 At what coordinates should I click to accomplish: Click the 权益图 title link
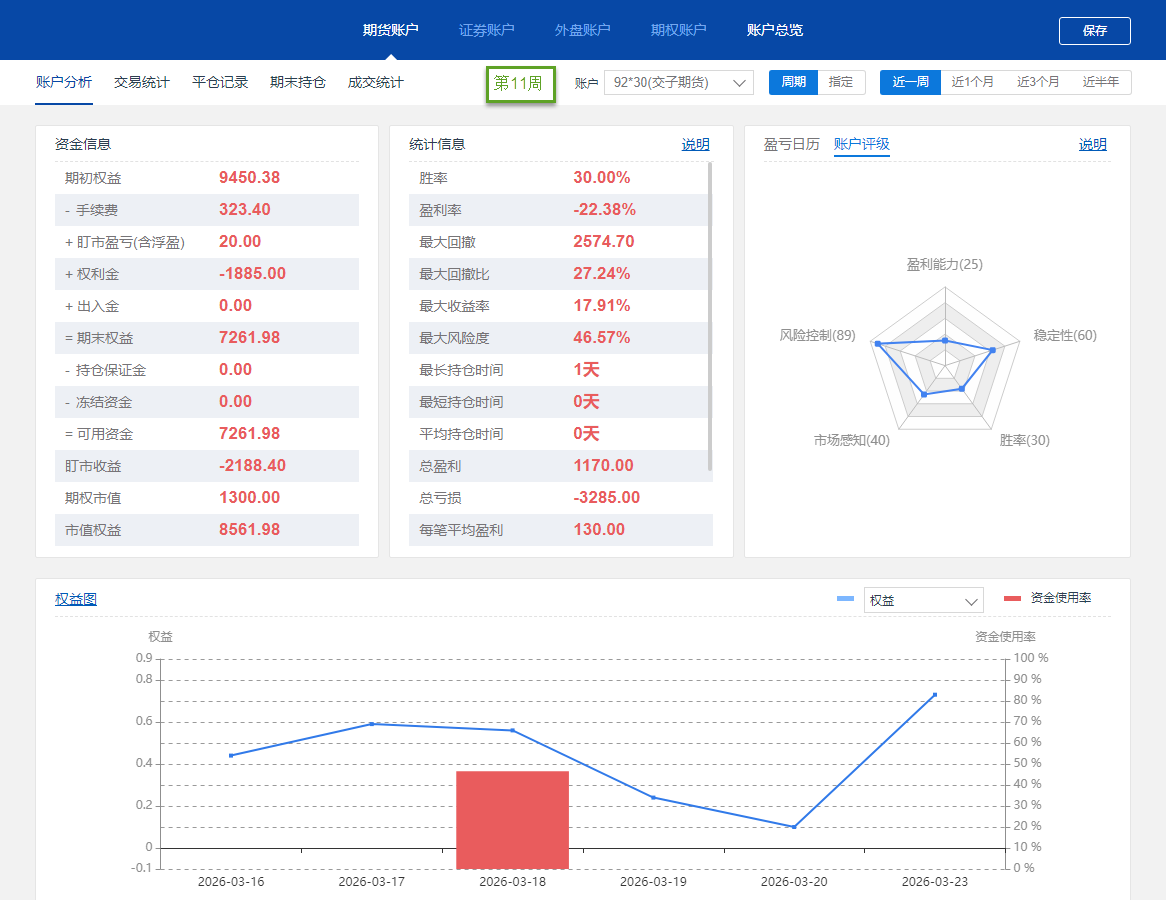point(76,599)
